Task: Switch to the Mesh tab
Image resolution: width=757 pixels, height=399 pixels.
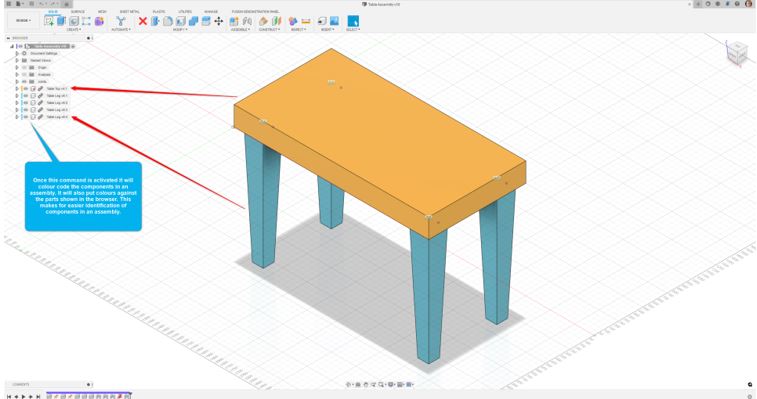Action: pos(102,12)
